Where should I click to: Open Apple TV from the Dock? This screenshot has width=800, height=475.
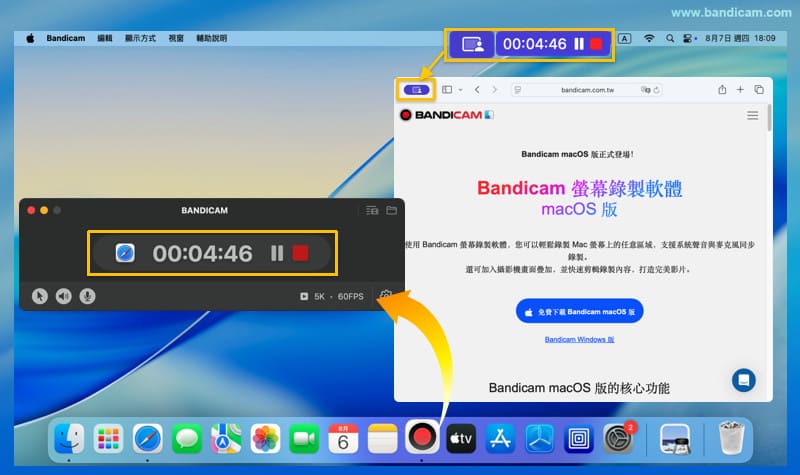461,438
